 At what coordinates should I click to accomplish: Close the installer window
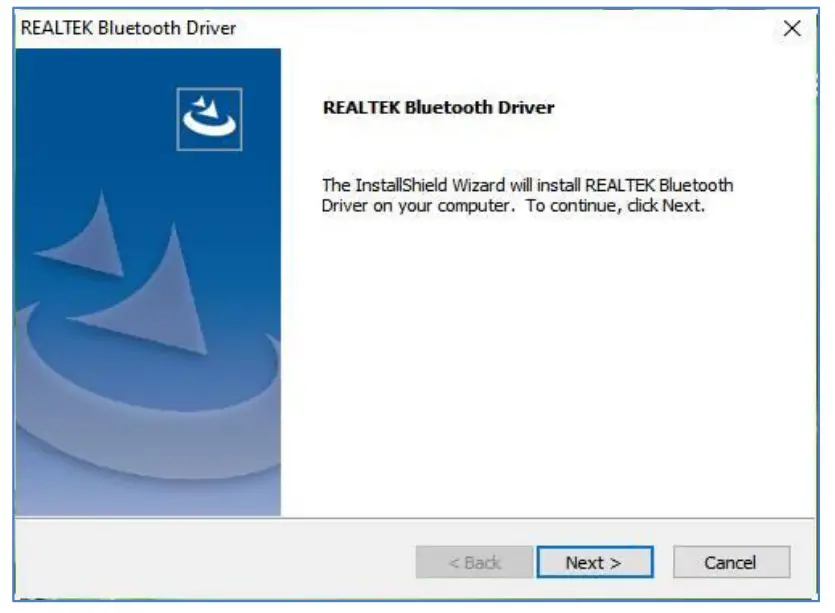point(793,28)
